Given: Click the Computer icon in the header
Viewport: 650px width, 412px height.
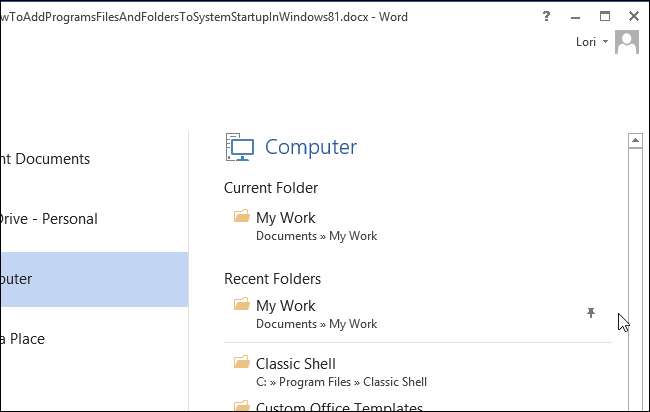Looking at the screenshot, I should click(x=240, y=147).
